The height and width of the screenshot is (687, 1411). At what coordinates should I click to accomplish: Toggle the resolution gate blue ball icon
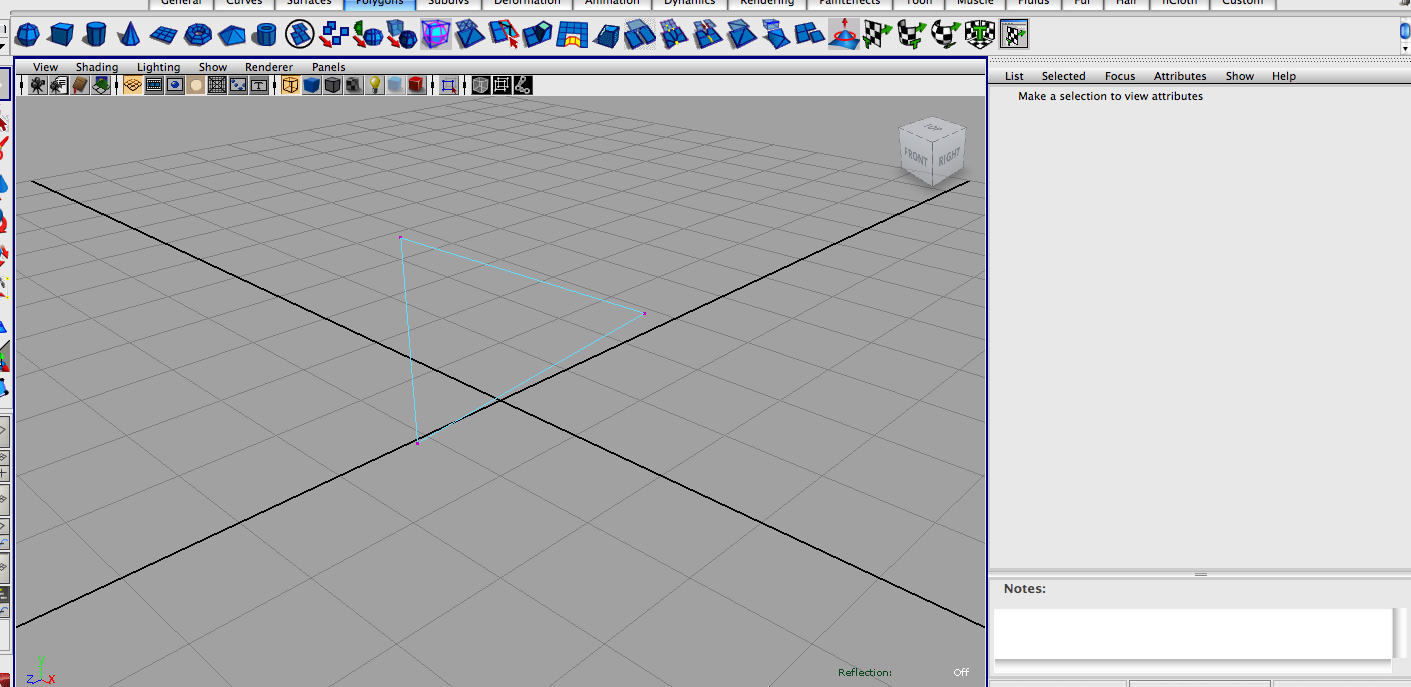click(x=175, y=86)
